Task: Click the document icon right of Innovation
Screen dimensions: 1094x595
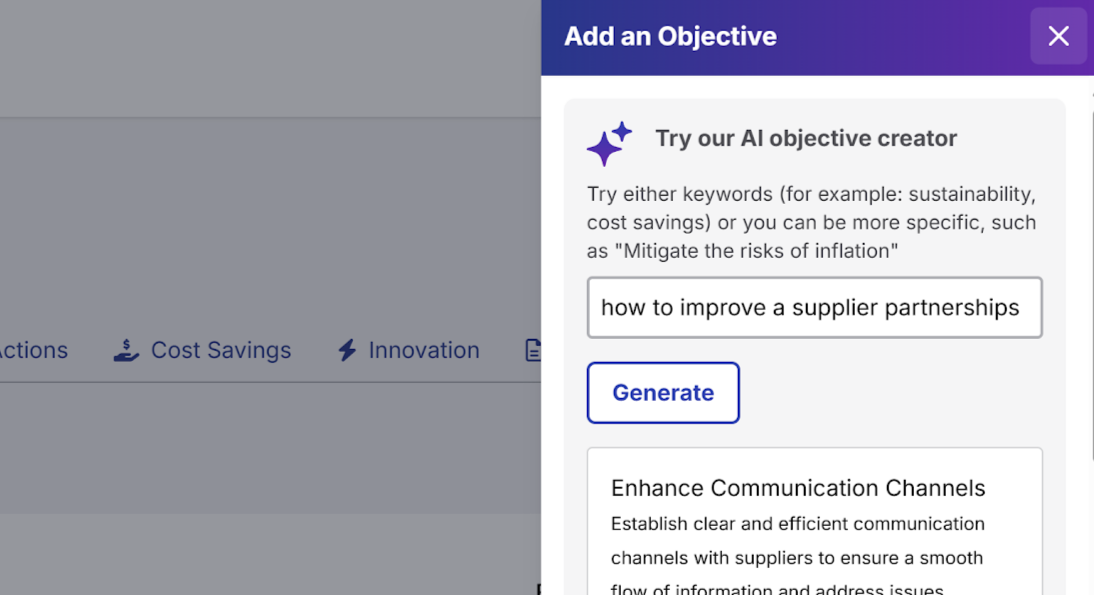Action: tap(533, 350)
